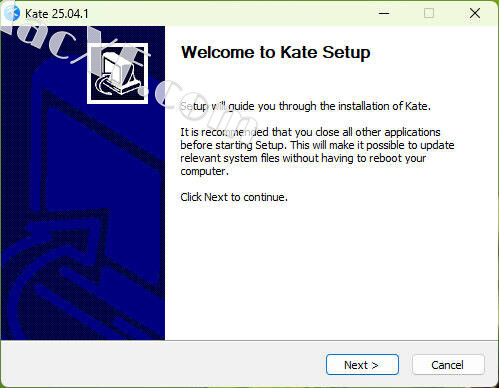Click the "Setup will guide you" sentence
The height and width of the screenshot is (388, 499).
305,106
